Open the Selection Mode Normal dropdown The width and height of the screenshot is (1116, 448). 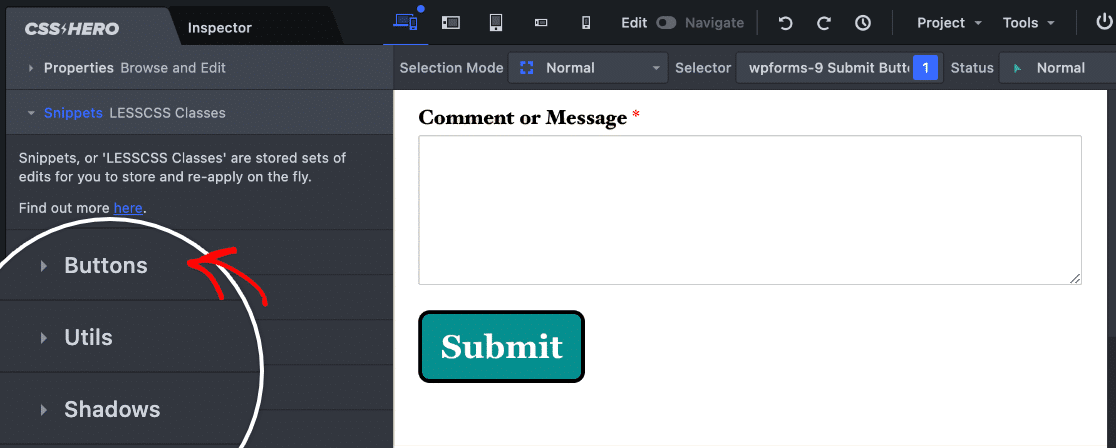pyautogui.click(x=588, y=68)
